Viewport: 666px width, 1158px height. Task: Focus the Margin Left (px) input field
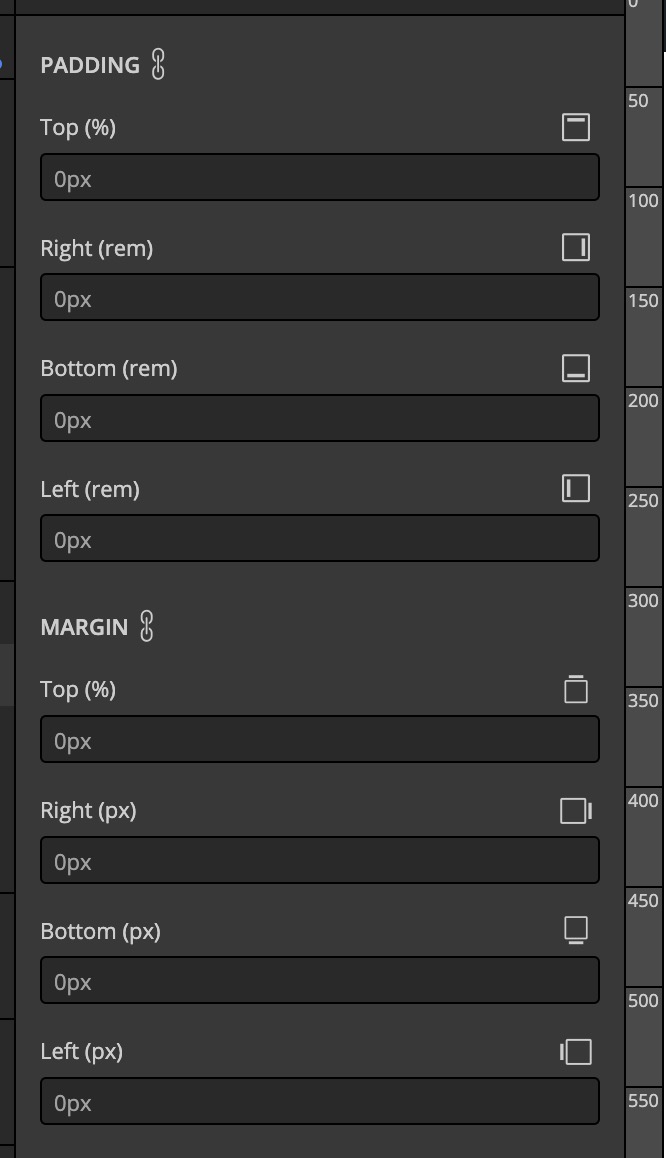[320, 1101]
